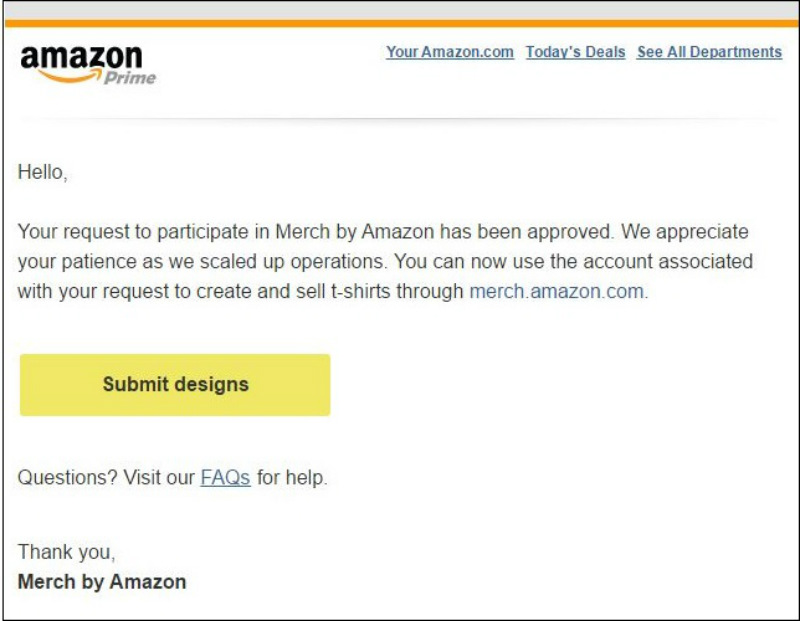
Task: Click the words for help after FAQs
Action: coord(292,477)
